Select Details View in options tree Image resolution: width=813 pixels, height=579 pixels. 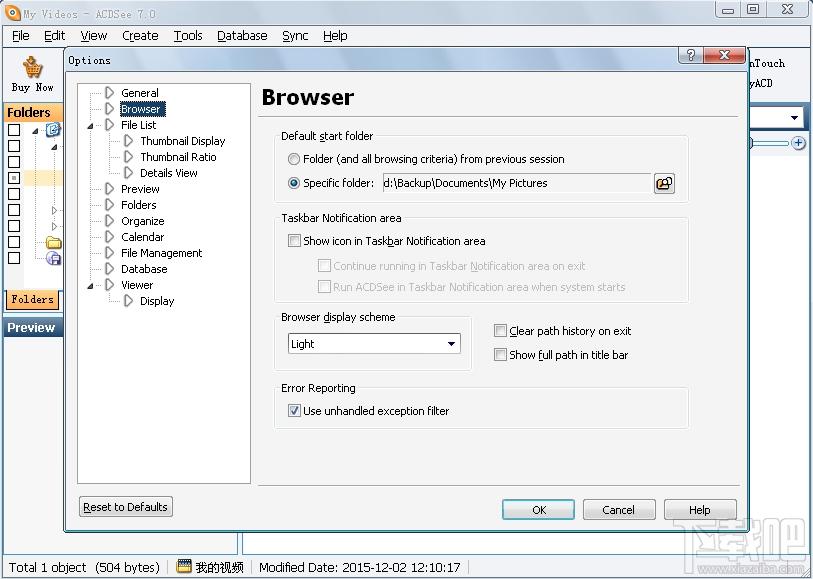pyautogui.click(x=169, y=173)
